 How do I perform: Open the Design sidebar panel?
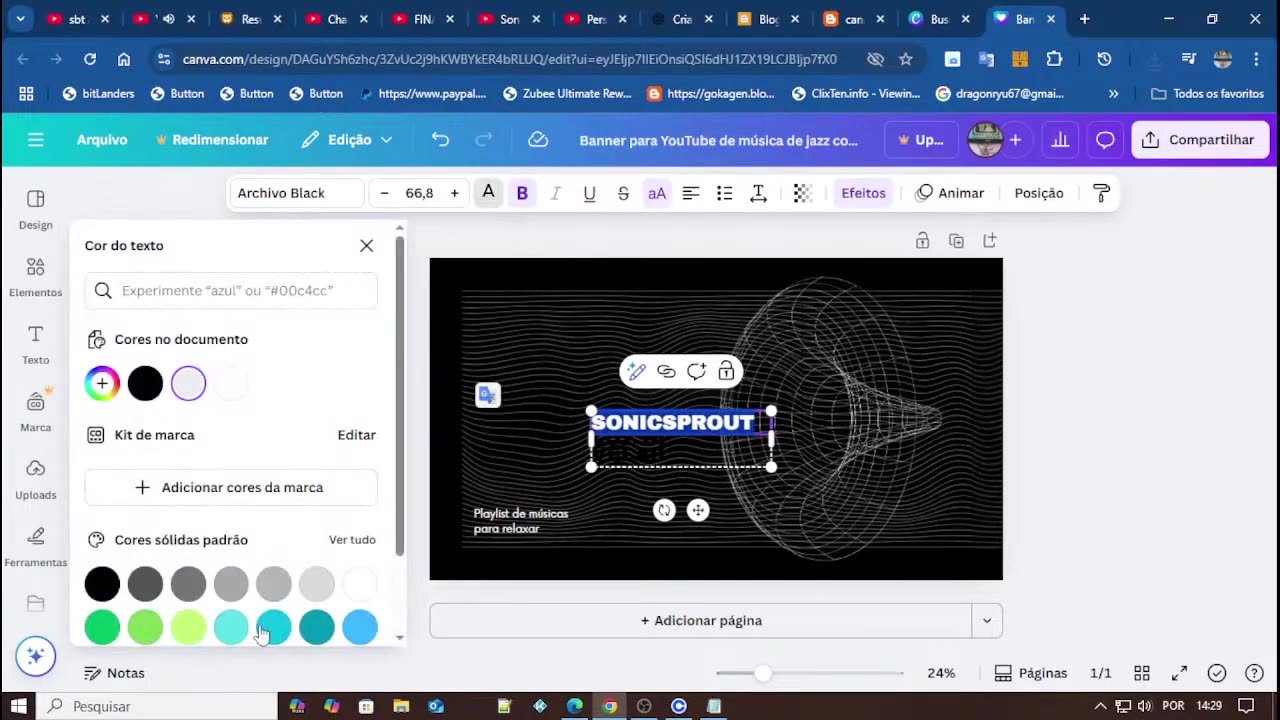[36, 209]
